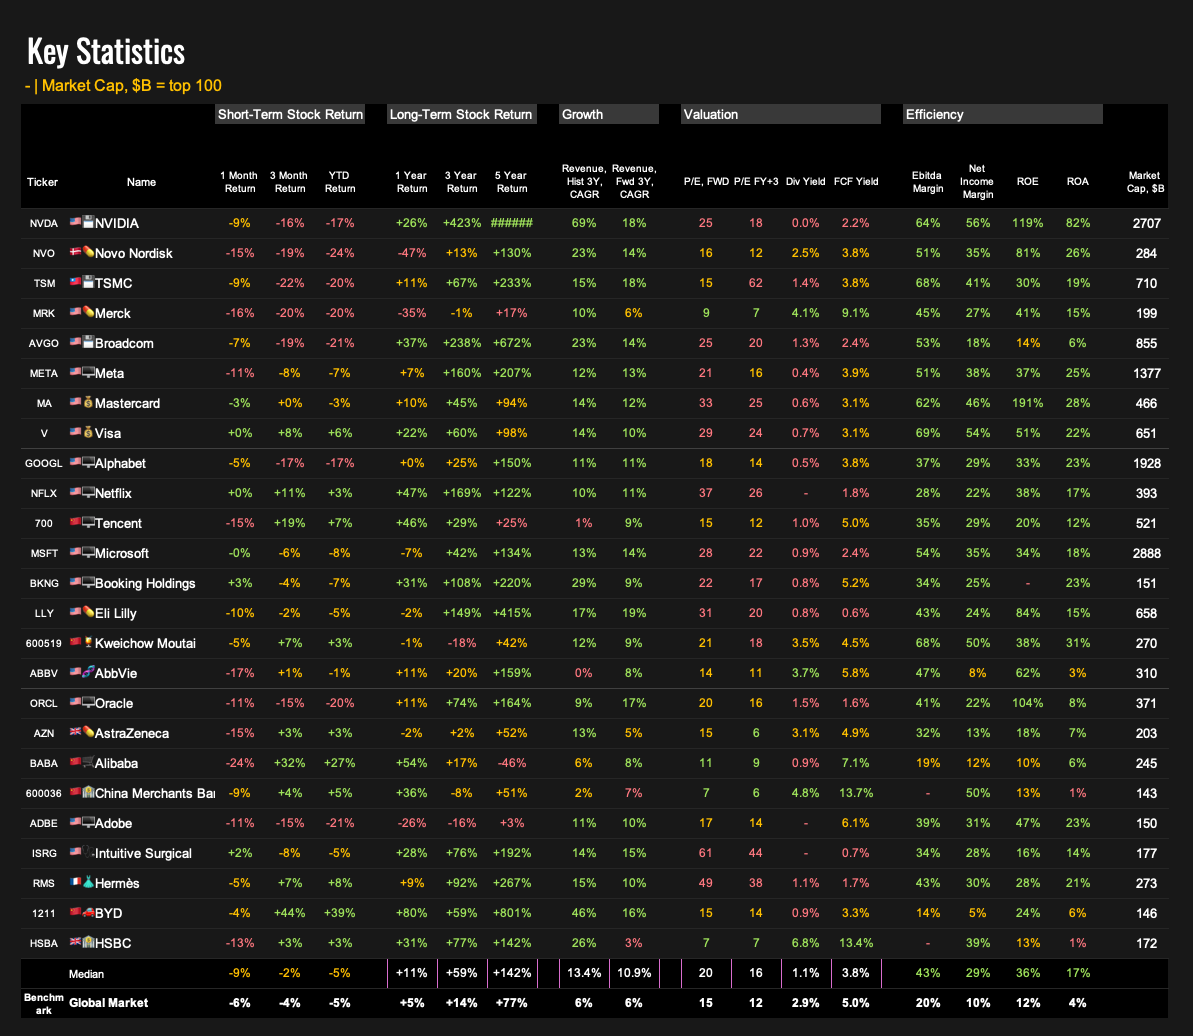
Task: Click the bank icon beside China Merchants Bank
Action: (x=88, y=793)
